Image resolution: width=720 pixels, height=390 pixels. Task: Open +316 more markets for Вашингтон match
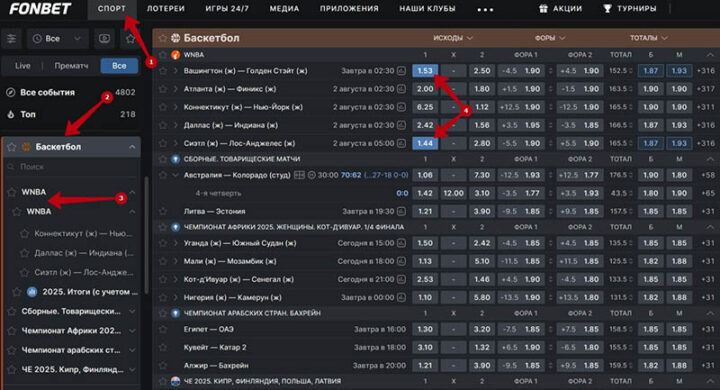coord(706,71)
